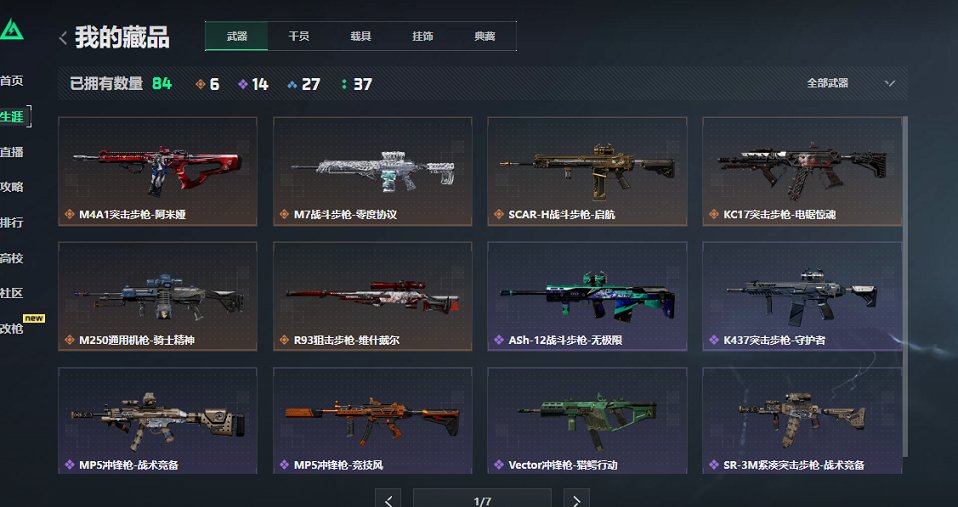Go back using the arrow beside 我的藏品

coord(63,38)
